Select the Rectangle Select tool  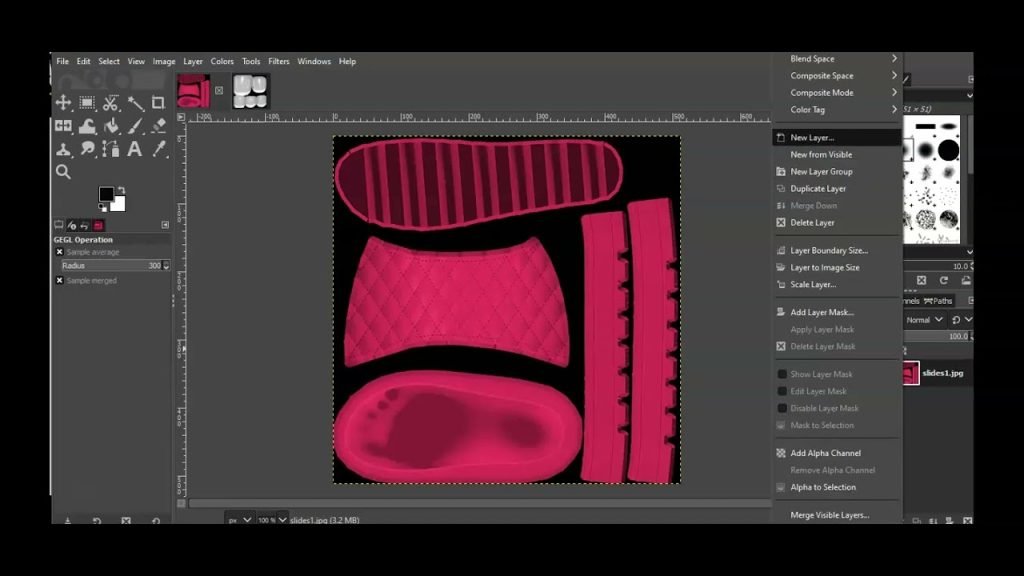[x=87, y=103]
